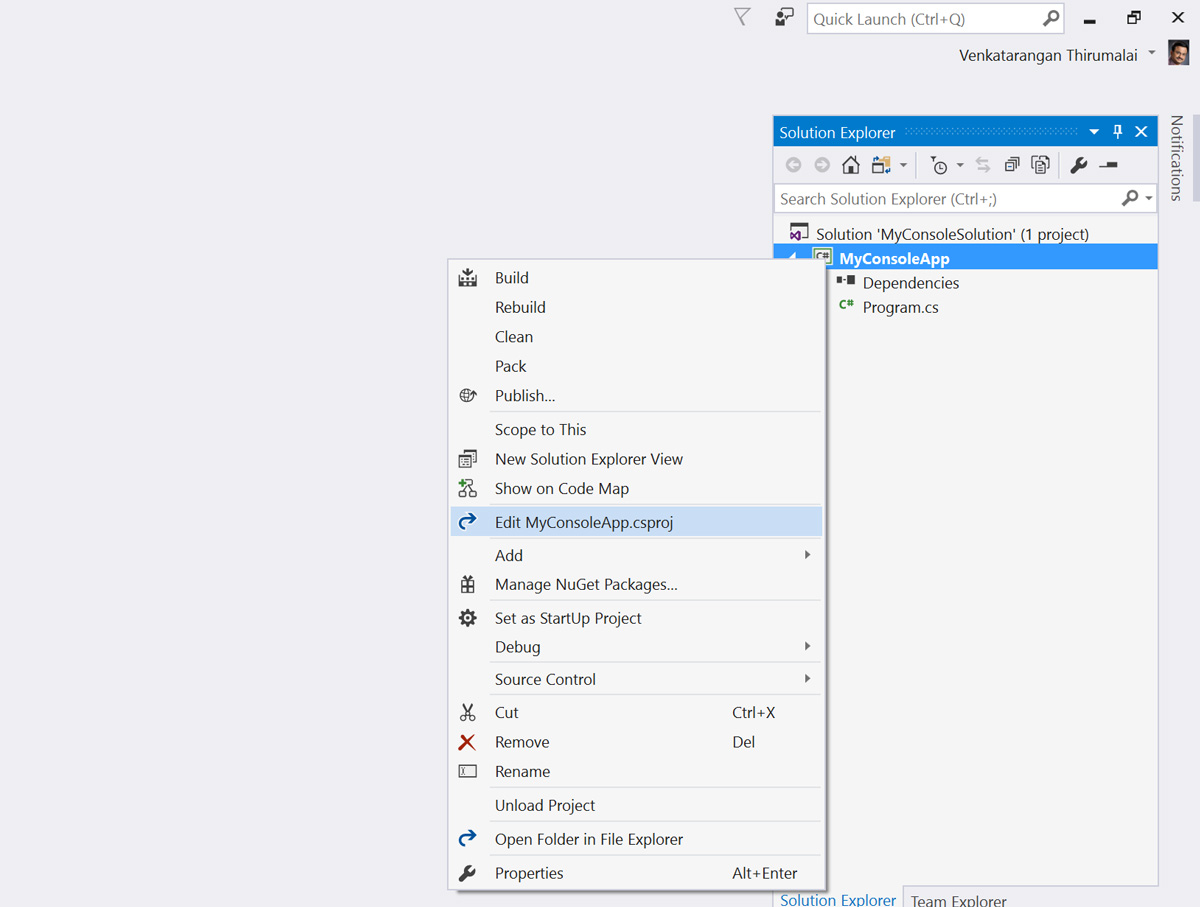Toggle auto-hide pin on Solution Explorer
The width and height of the screenshot is (1200, 907).
click(1118, 132)
